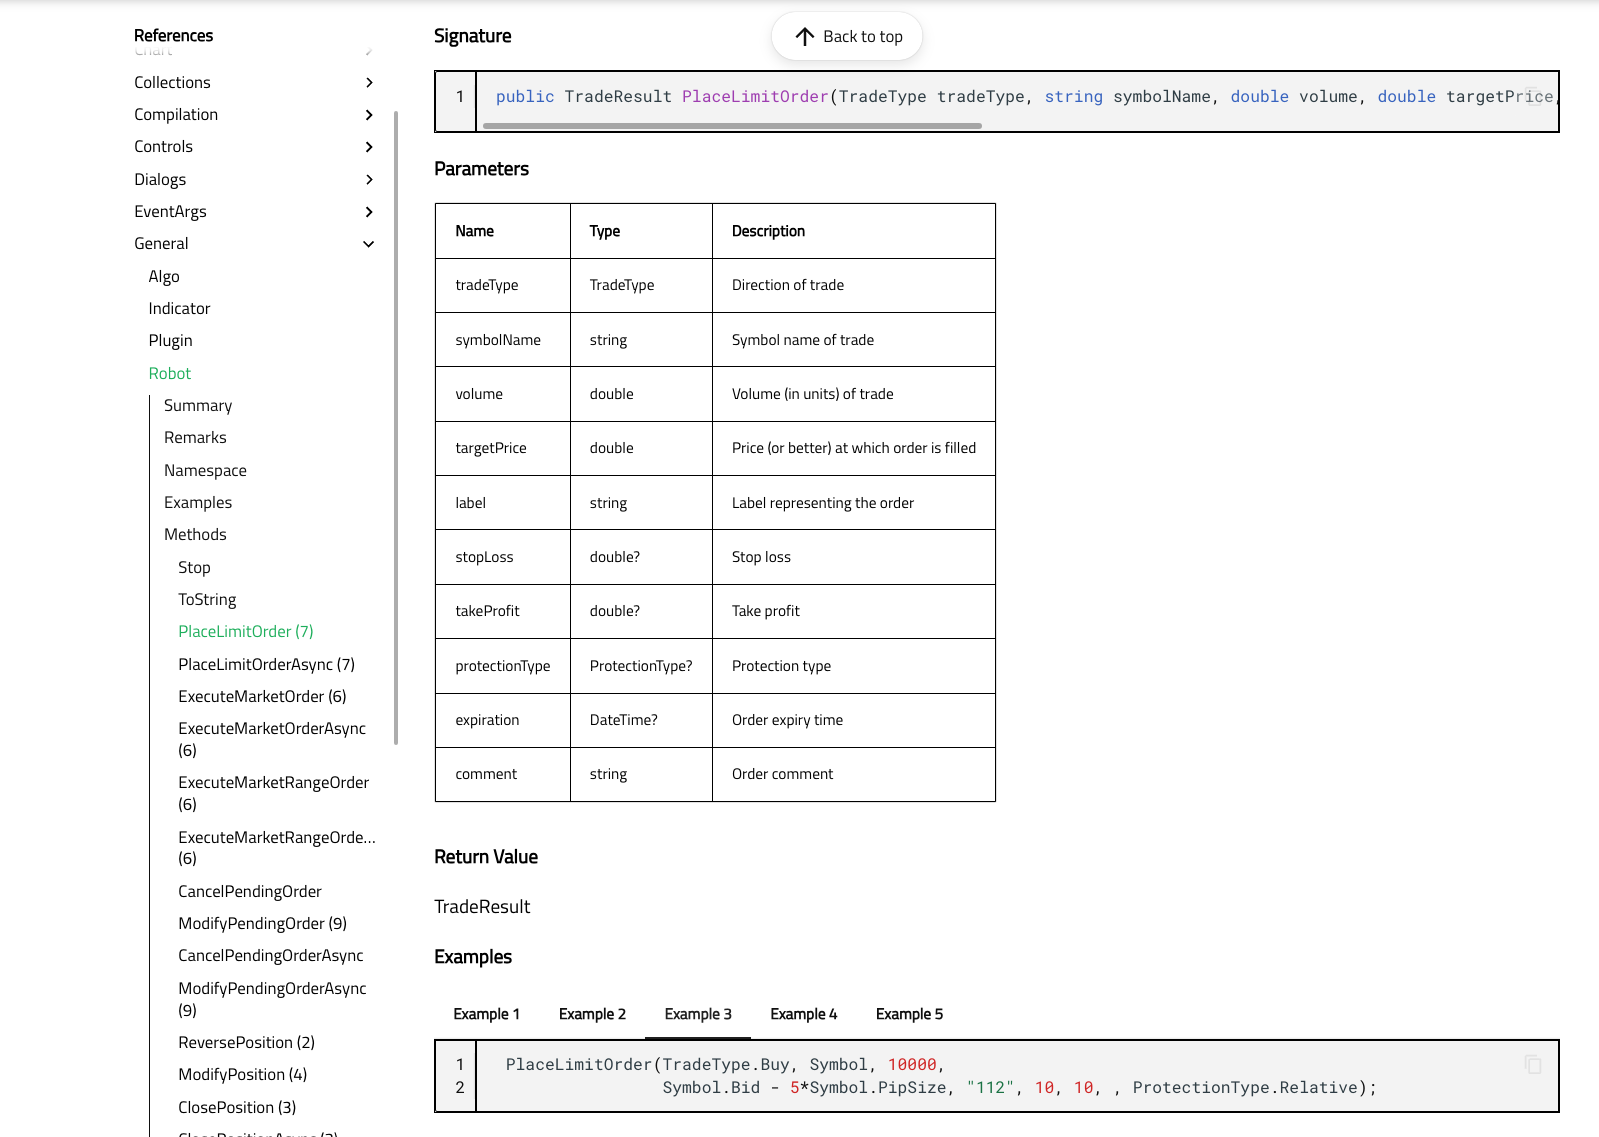Select Algo under General

click(164, 277)
